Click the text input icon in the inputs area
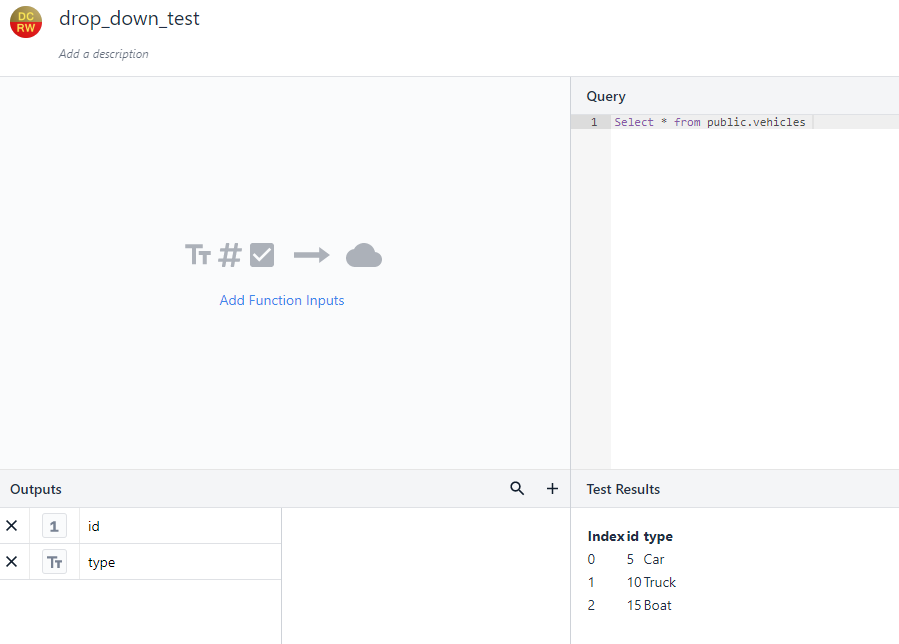 [x=198, y=256]
